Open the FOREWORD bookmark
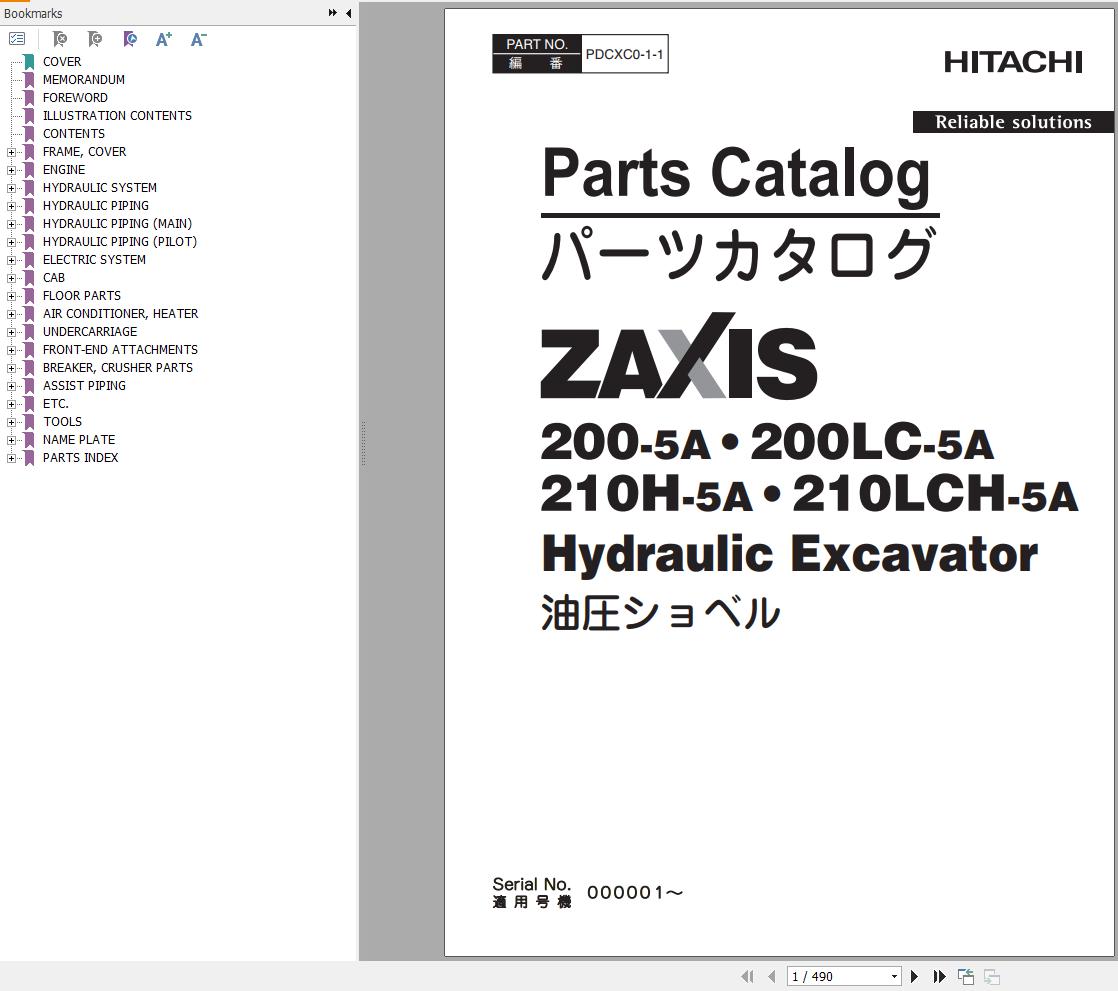1118x991 pixels. coord(75,98)
